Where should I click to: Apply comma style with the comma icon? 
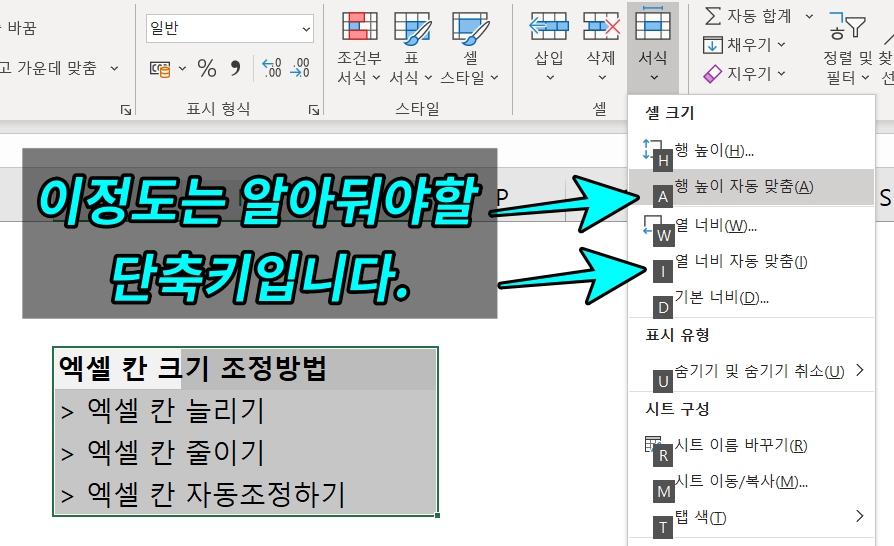click(x=235, y=69)
